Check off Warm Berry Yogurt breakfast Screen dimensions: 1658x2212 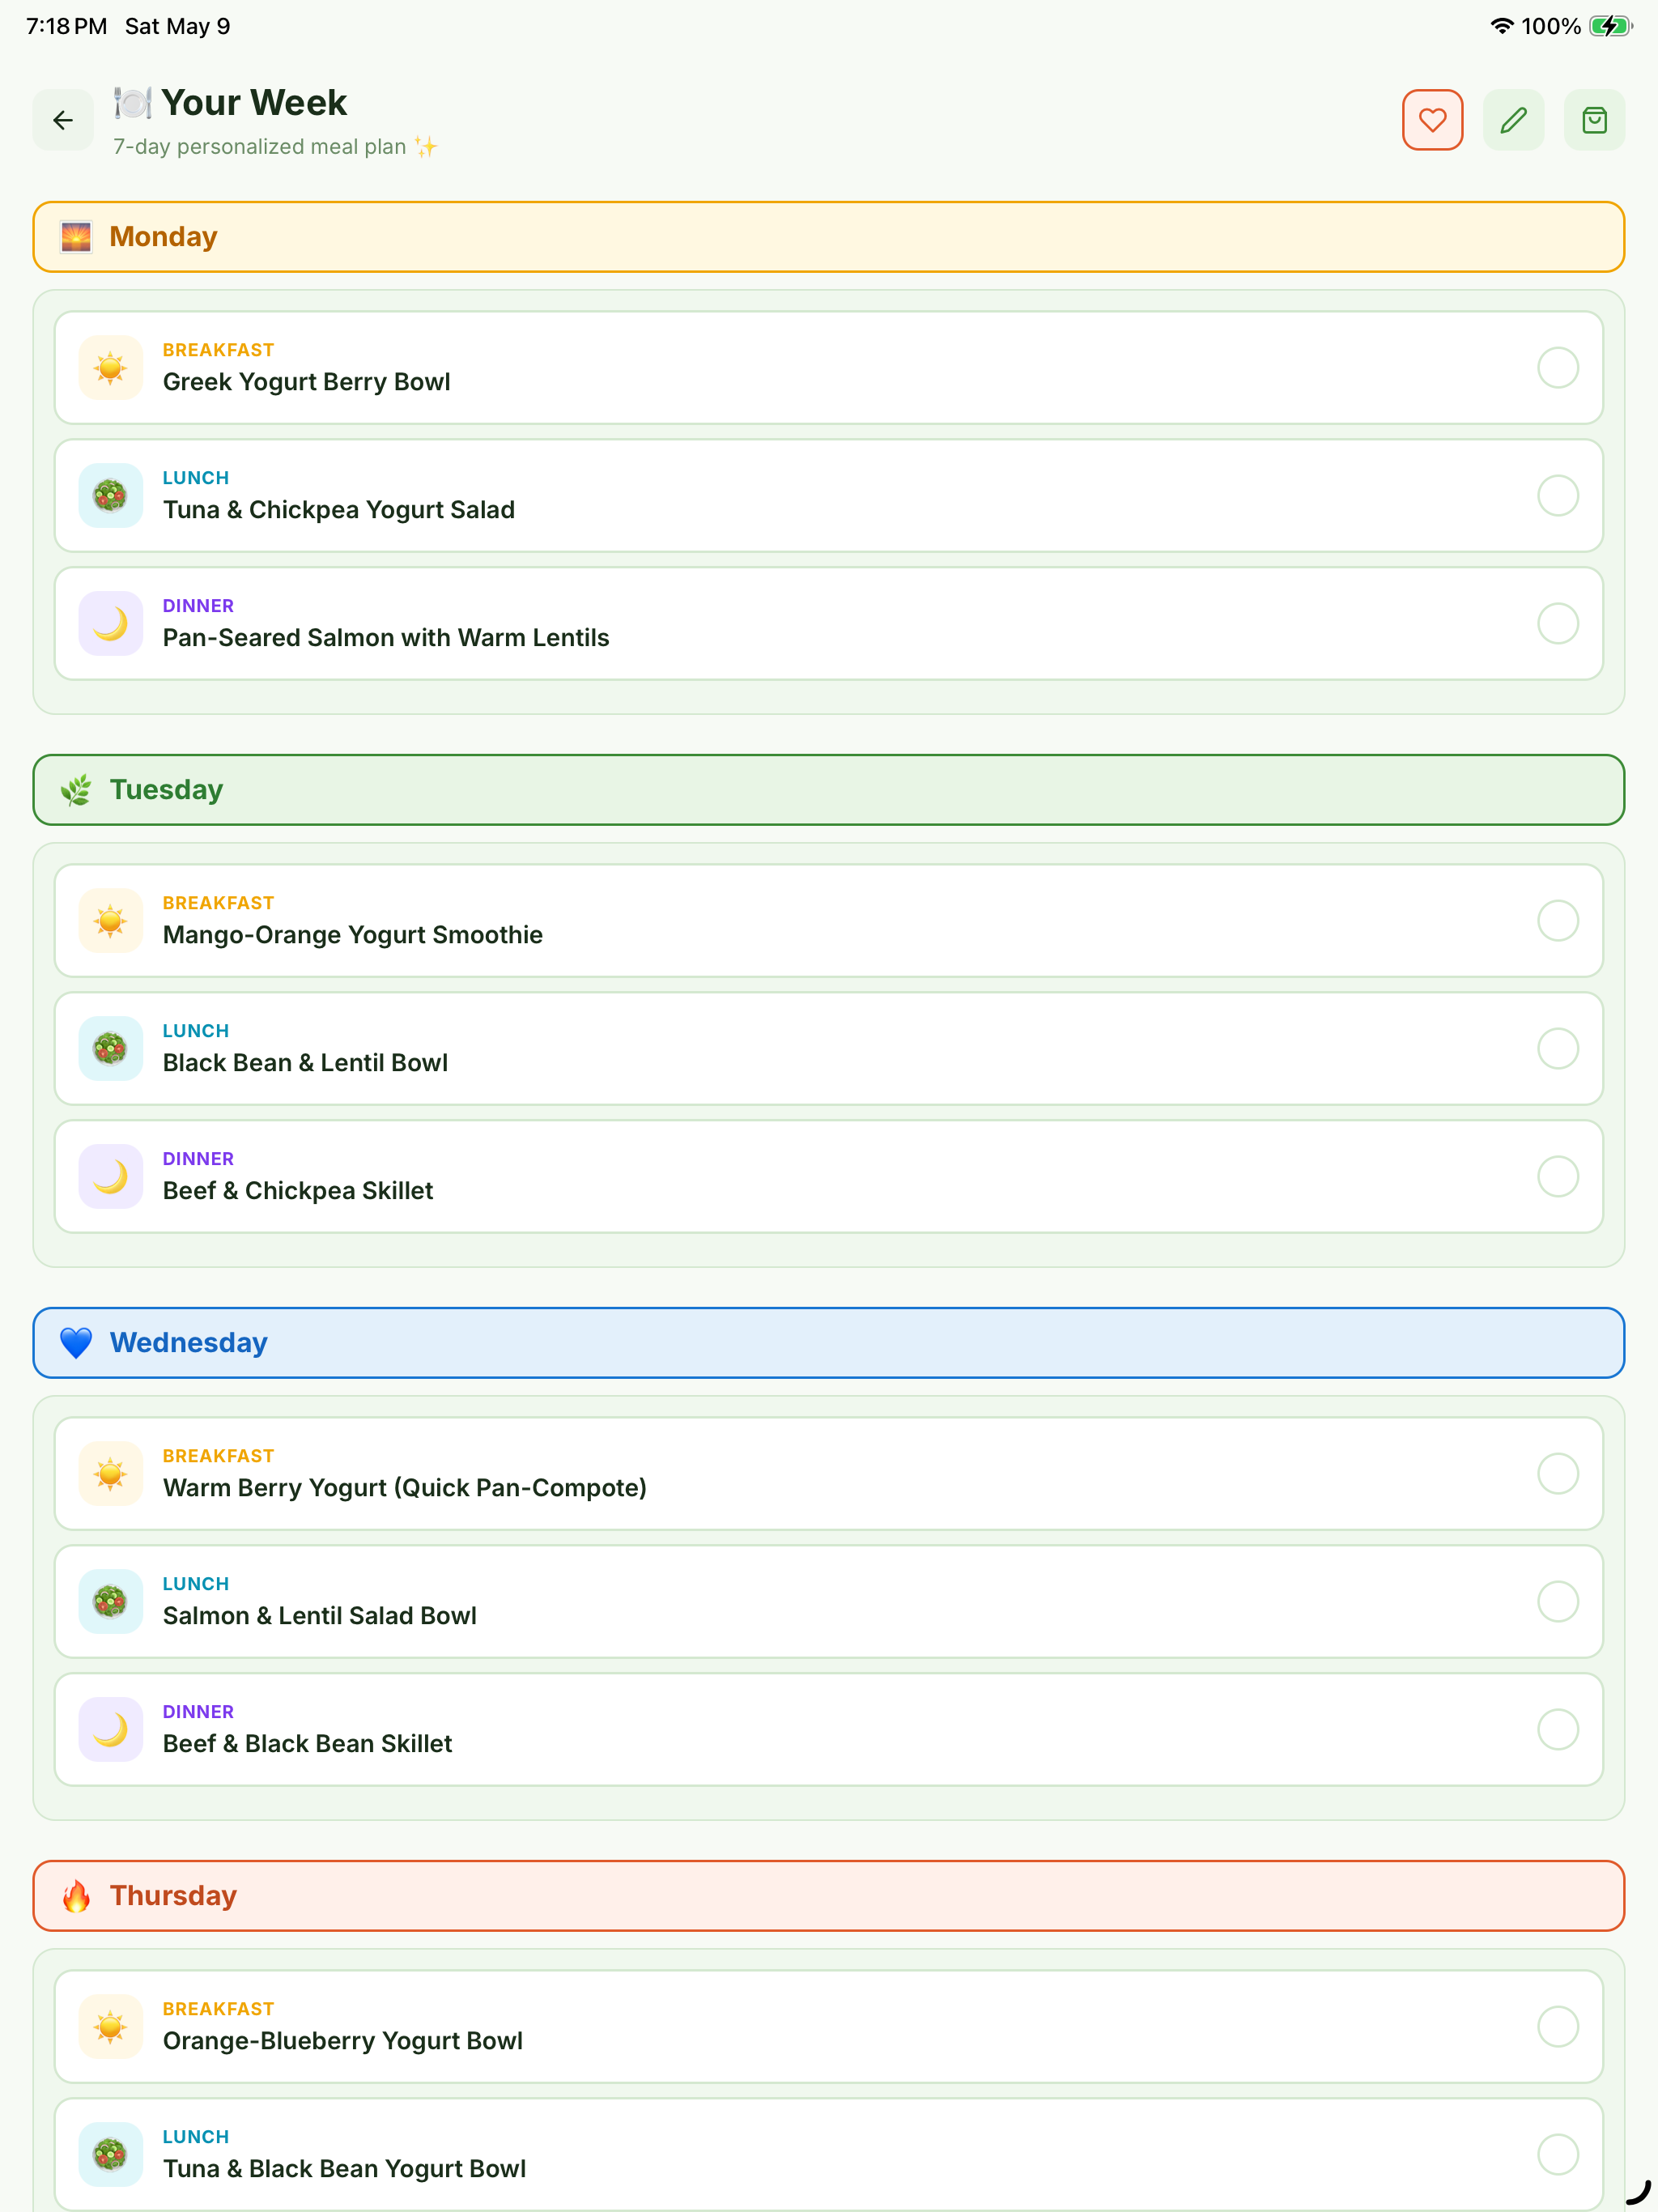point(1558,1474)
